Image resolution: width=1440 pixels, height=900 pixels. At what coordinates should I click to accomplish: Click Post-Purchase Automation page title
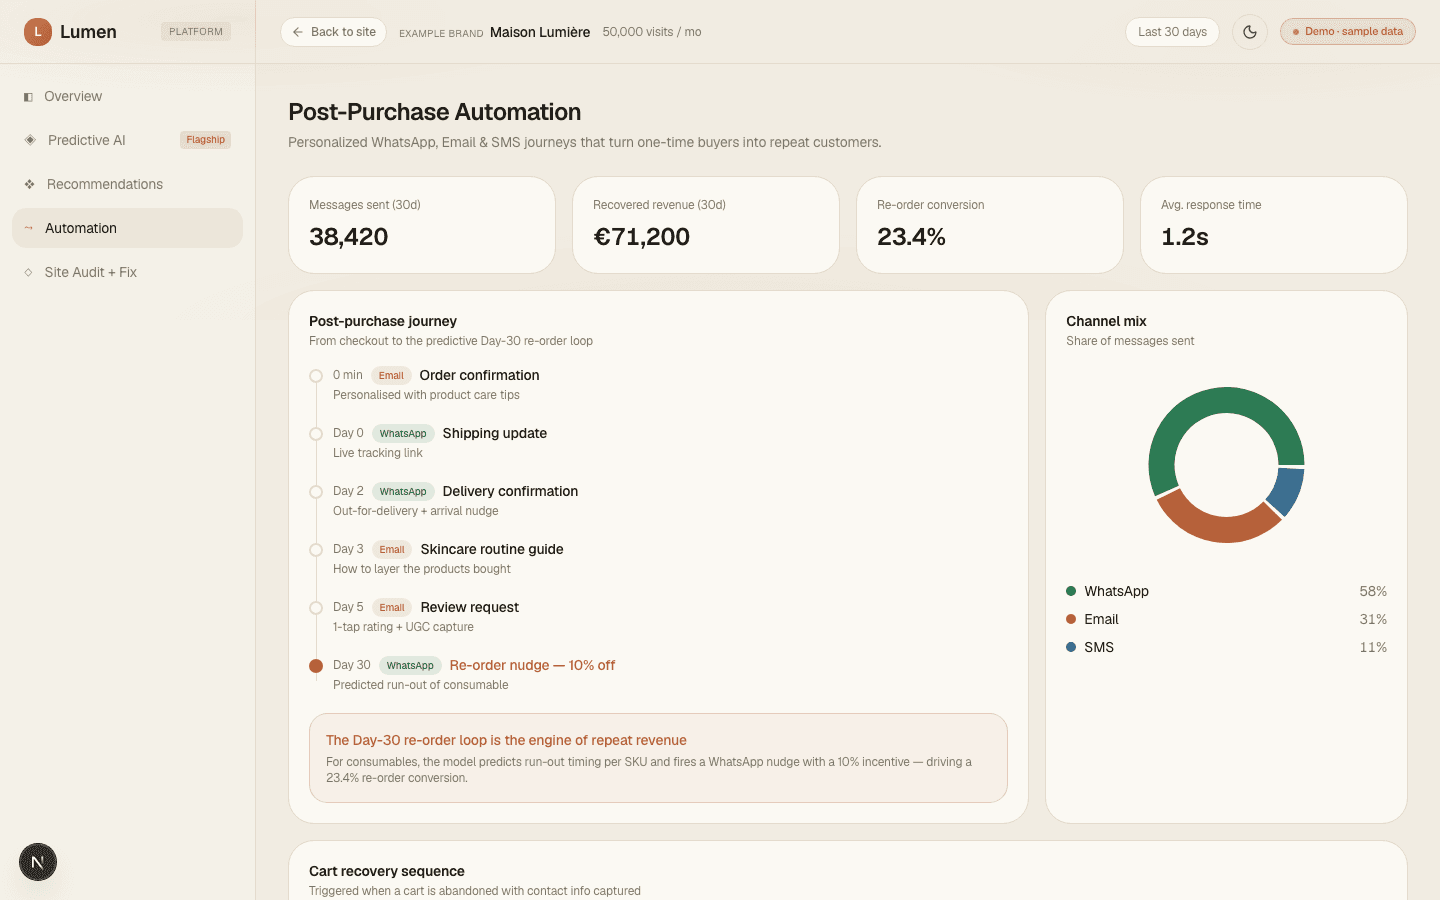coord(435,112)
